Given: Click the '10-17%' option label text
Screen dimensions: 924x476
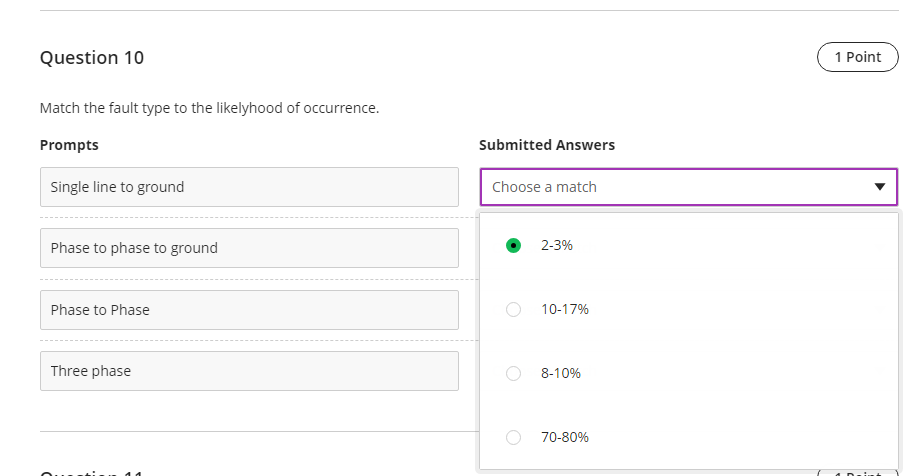Looking at the screenshot, I should coord(565,309).
